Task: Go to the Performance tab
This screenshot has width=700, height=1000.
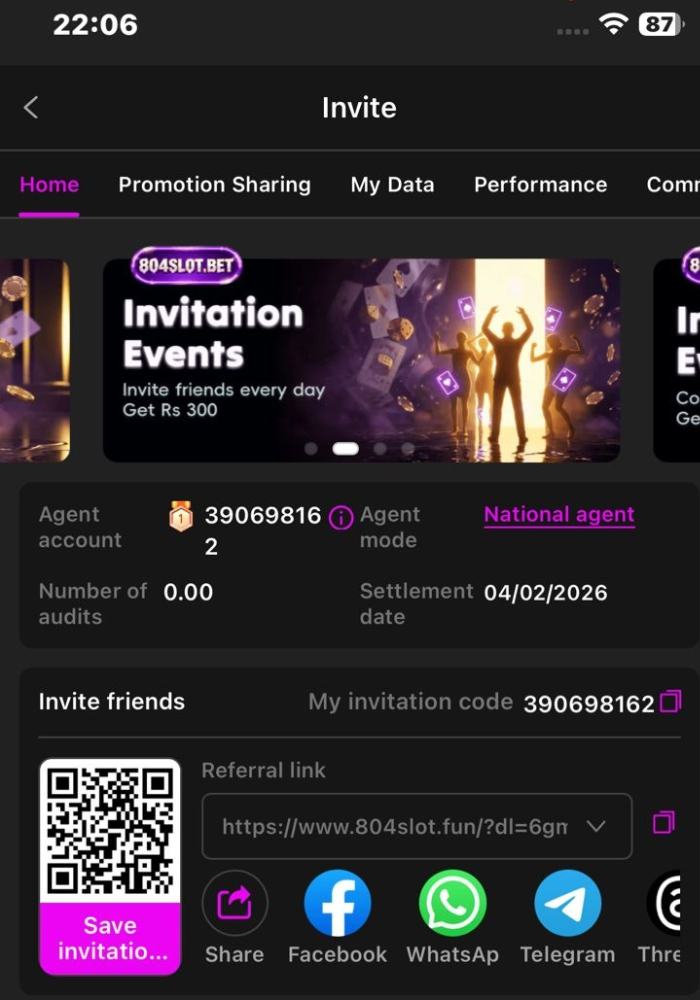Action: [541, 185]
